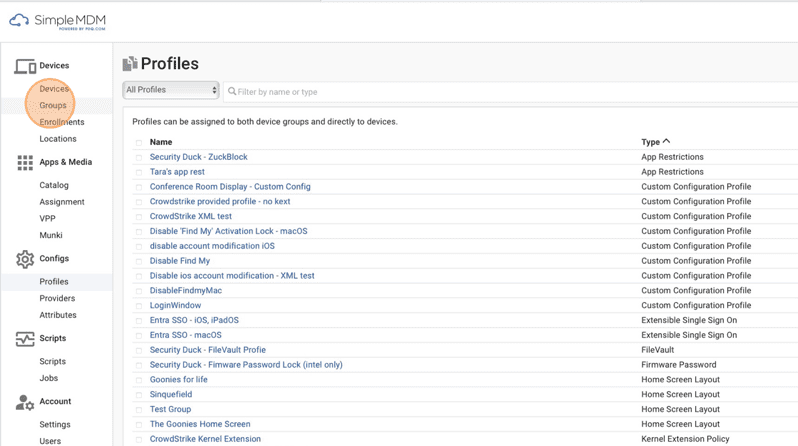Open Conference Room Display - Custom Config profile
The image size is (798, 446).
[230, 186]
